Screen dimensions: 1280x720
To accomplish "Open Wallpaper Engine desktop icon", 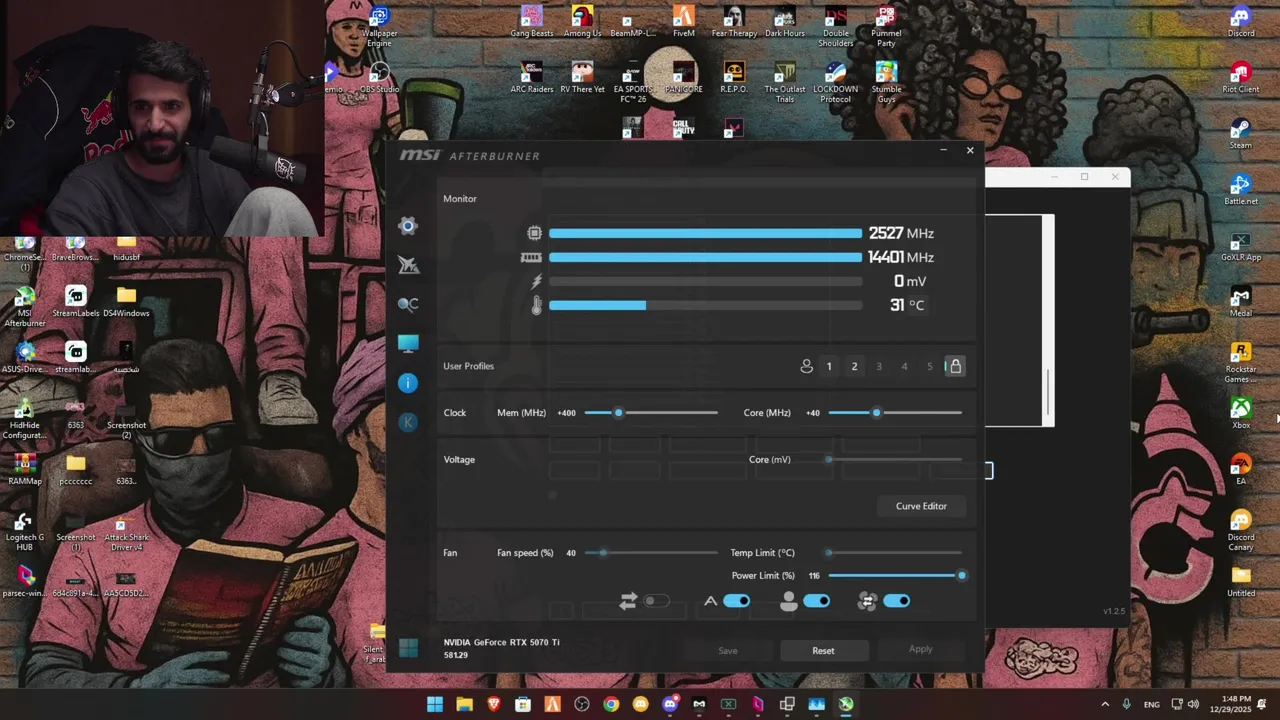I will (x=380, y=26).
